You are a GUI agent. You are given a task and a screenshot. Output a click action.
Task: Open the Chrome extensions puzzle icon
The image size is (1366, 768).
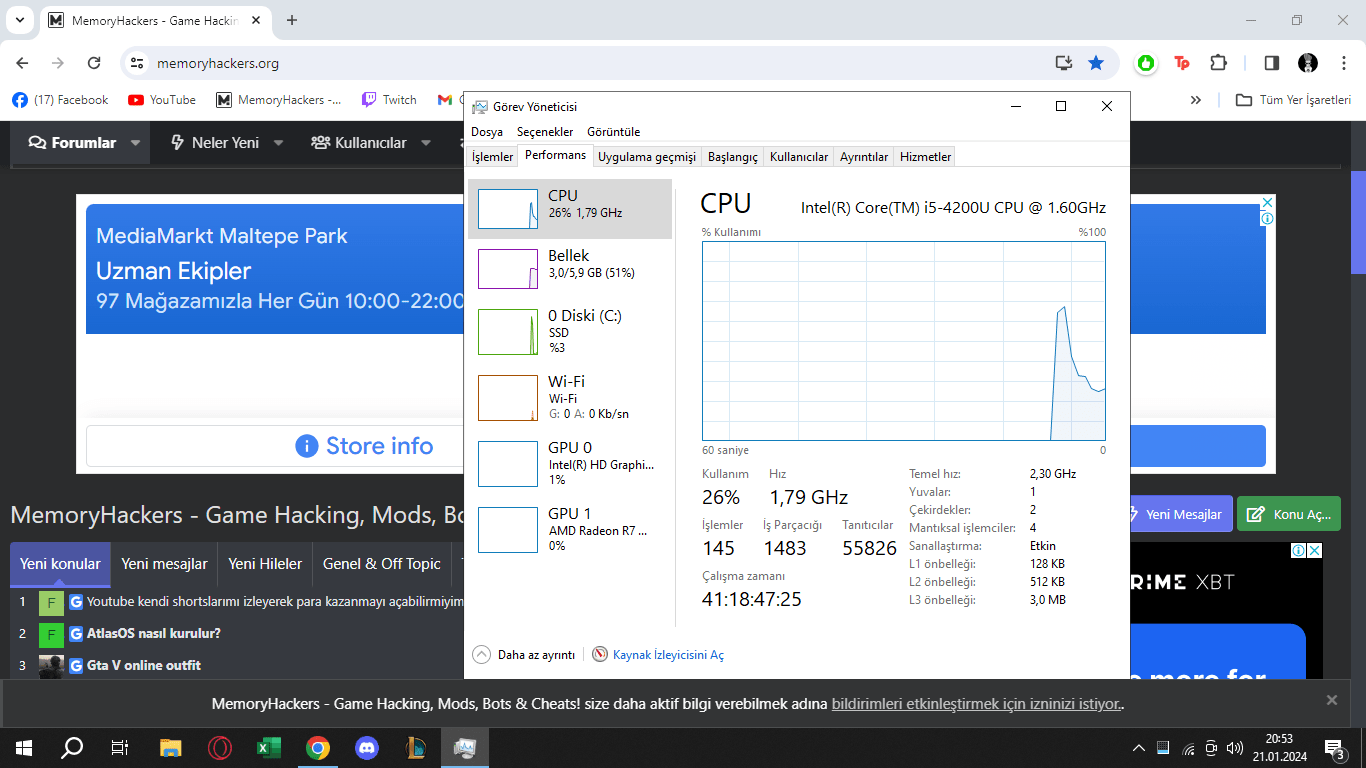[1218, 63]
